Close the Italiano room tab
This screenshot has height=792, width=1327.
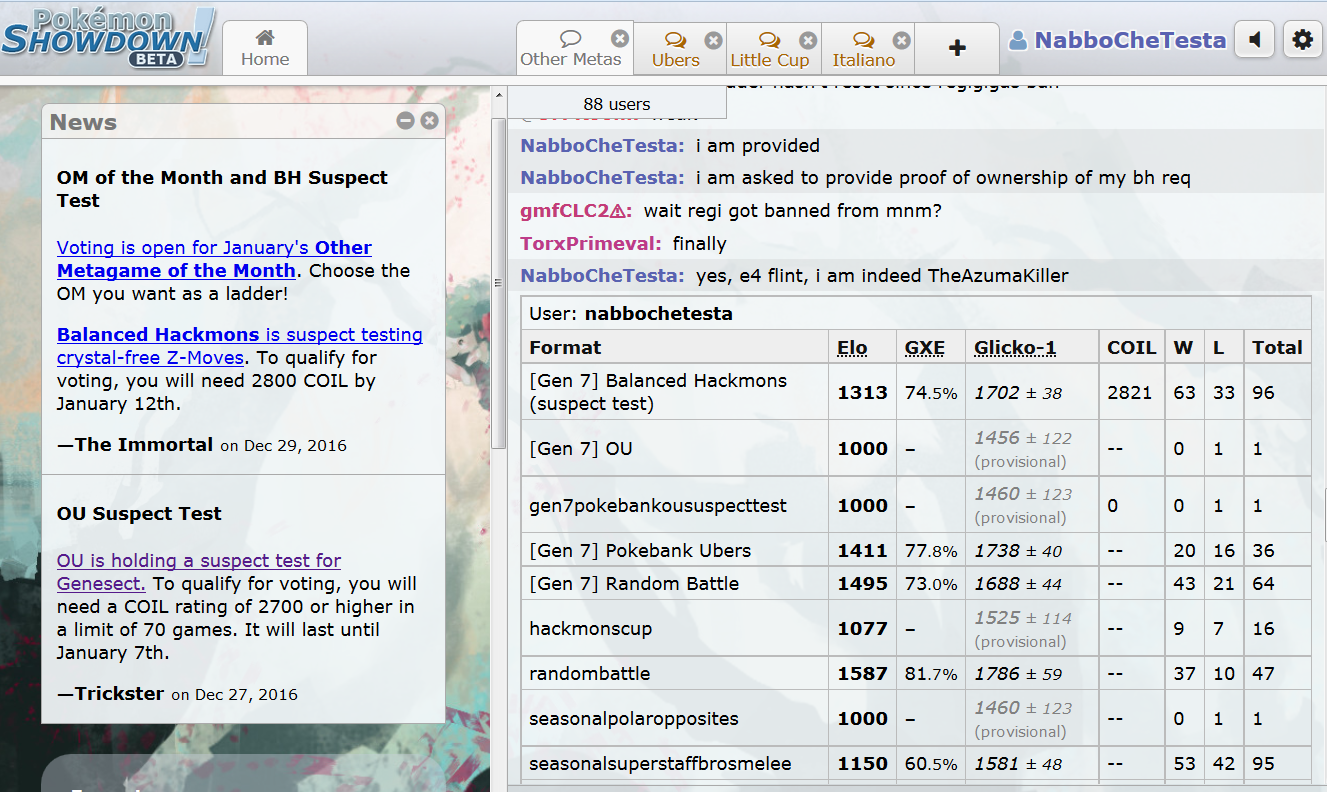tap(901, 41)
